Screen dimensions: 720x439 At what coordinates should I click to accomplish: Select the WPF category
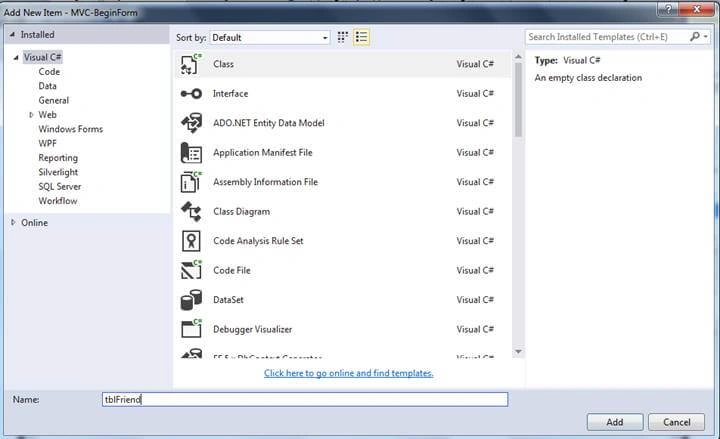coord(47,143)
